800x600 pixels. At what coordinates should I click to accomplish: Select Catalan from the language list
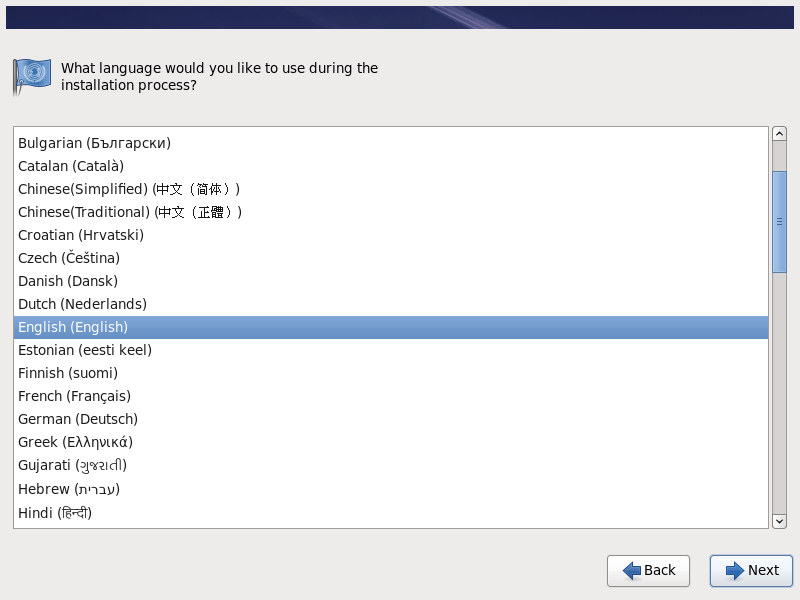point(71,166)
